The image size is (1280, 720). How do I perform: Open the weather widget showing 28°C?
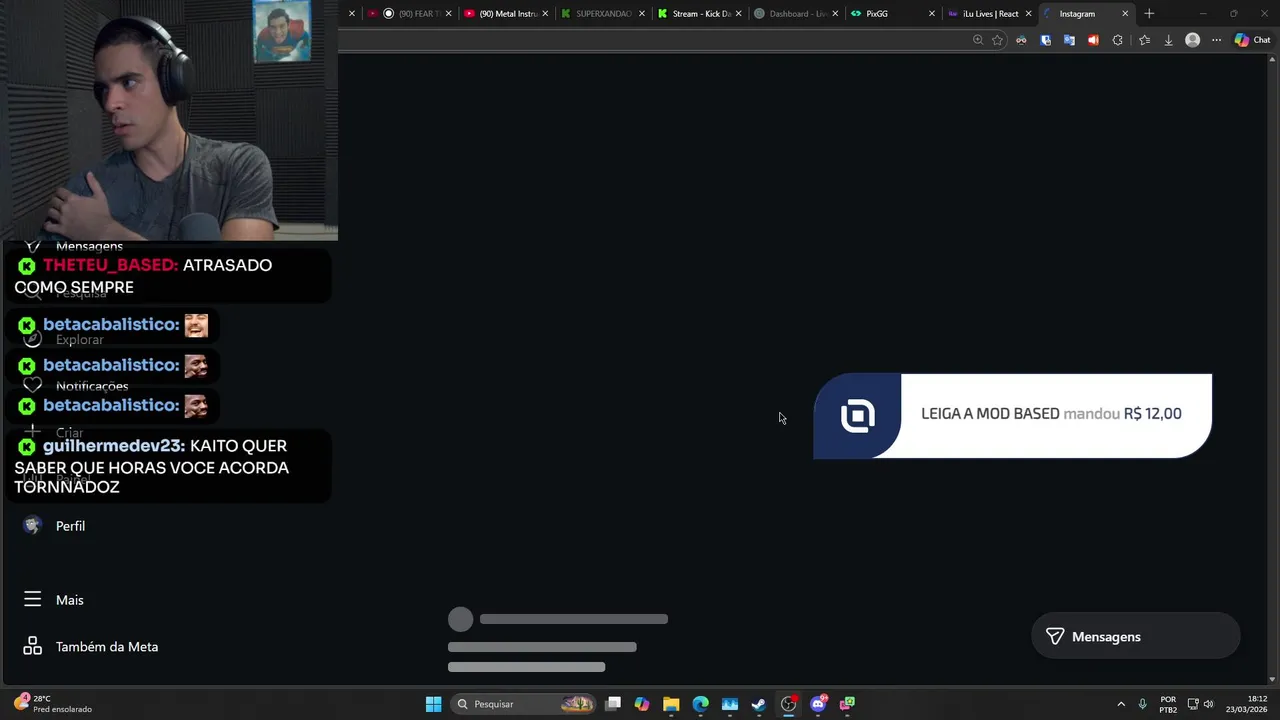[52, 704]
